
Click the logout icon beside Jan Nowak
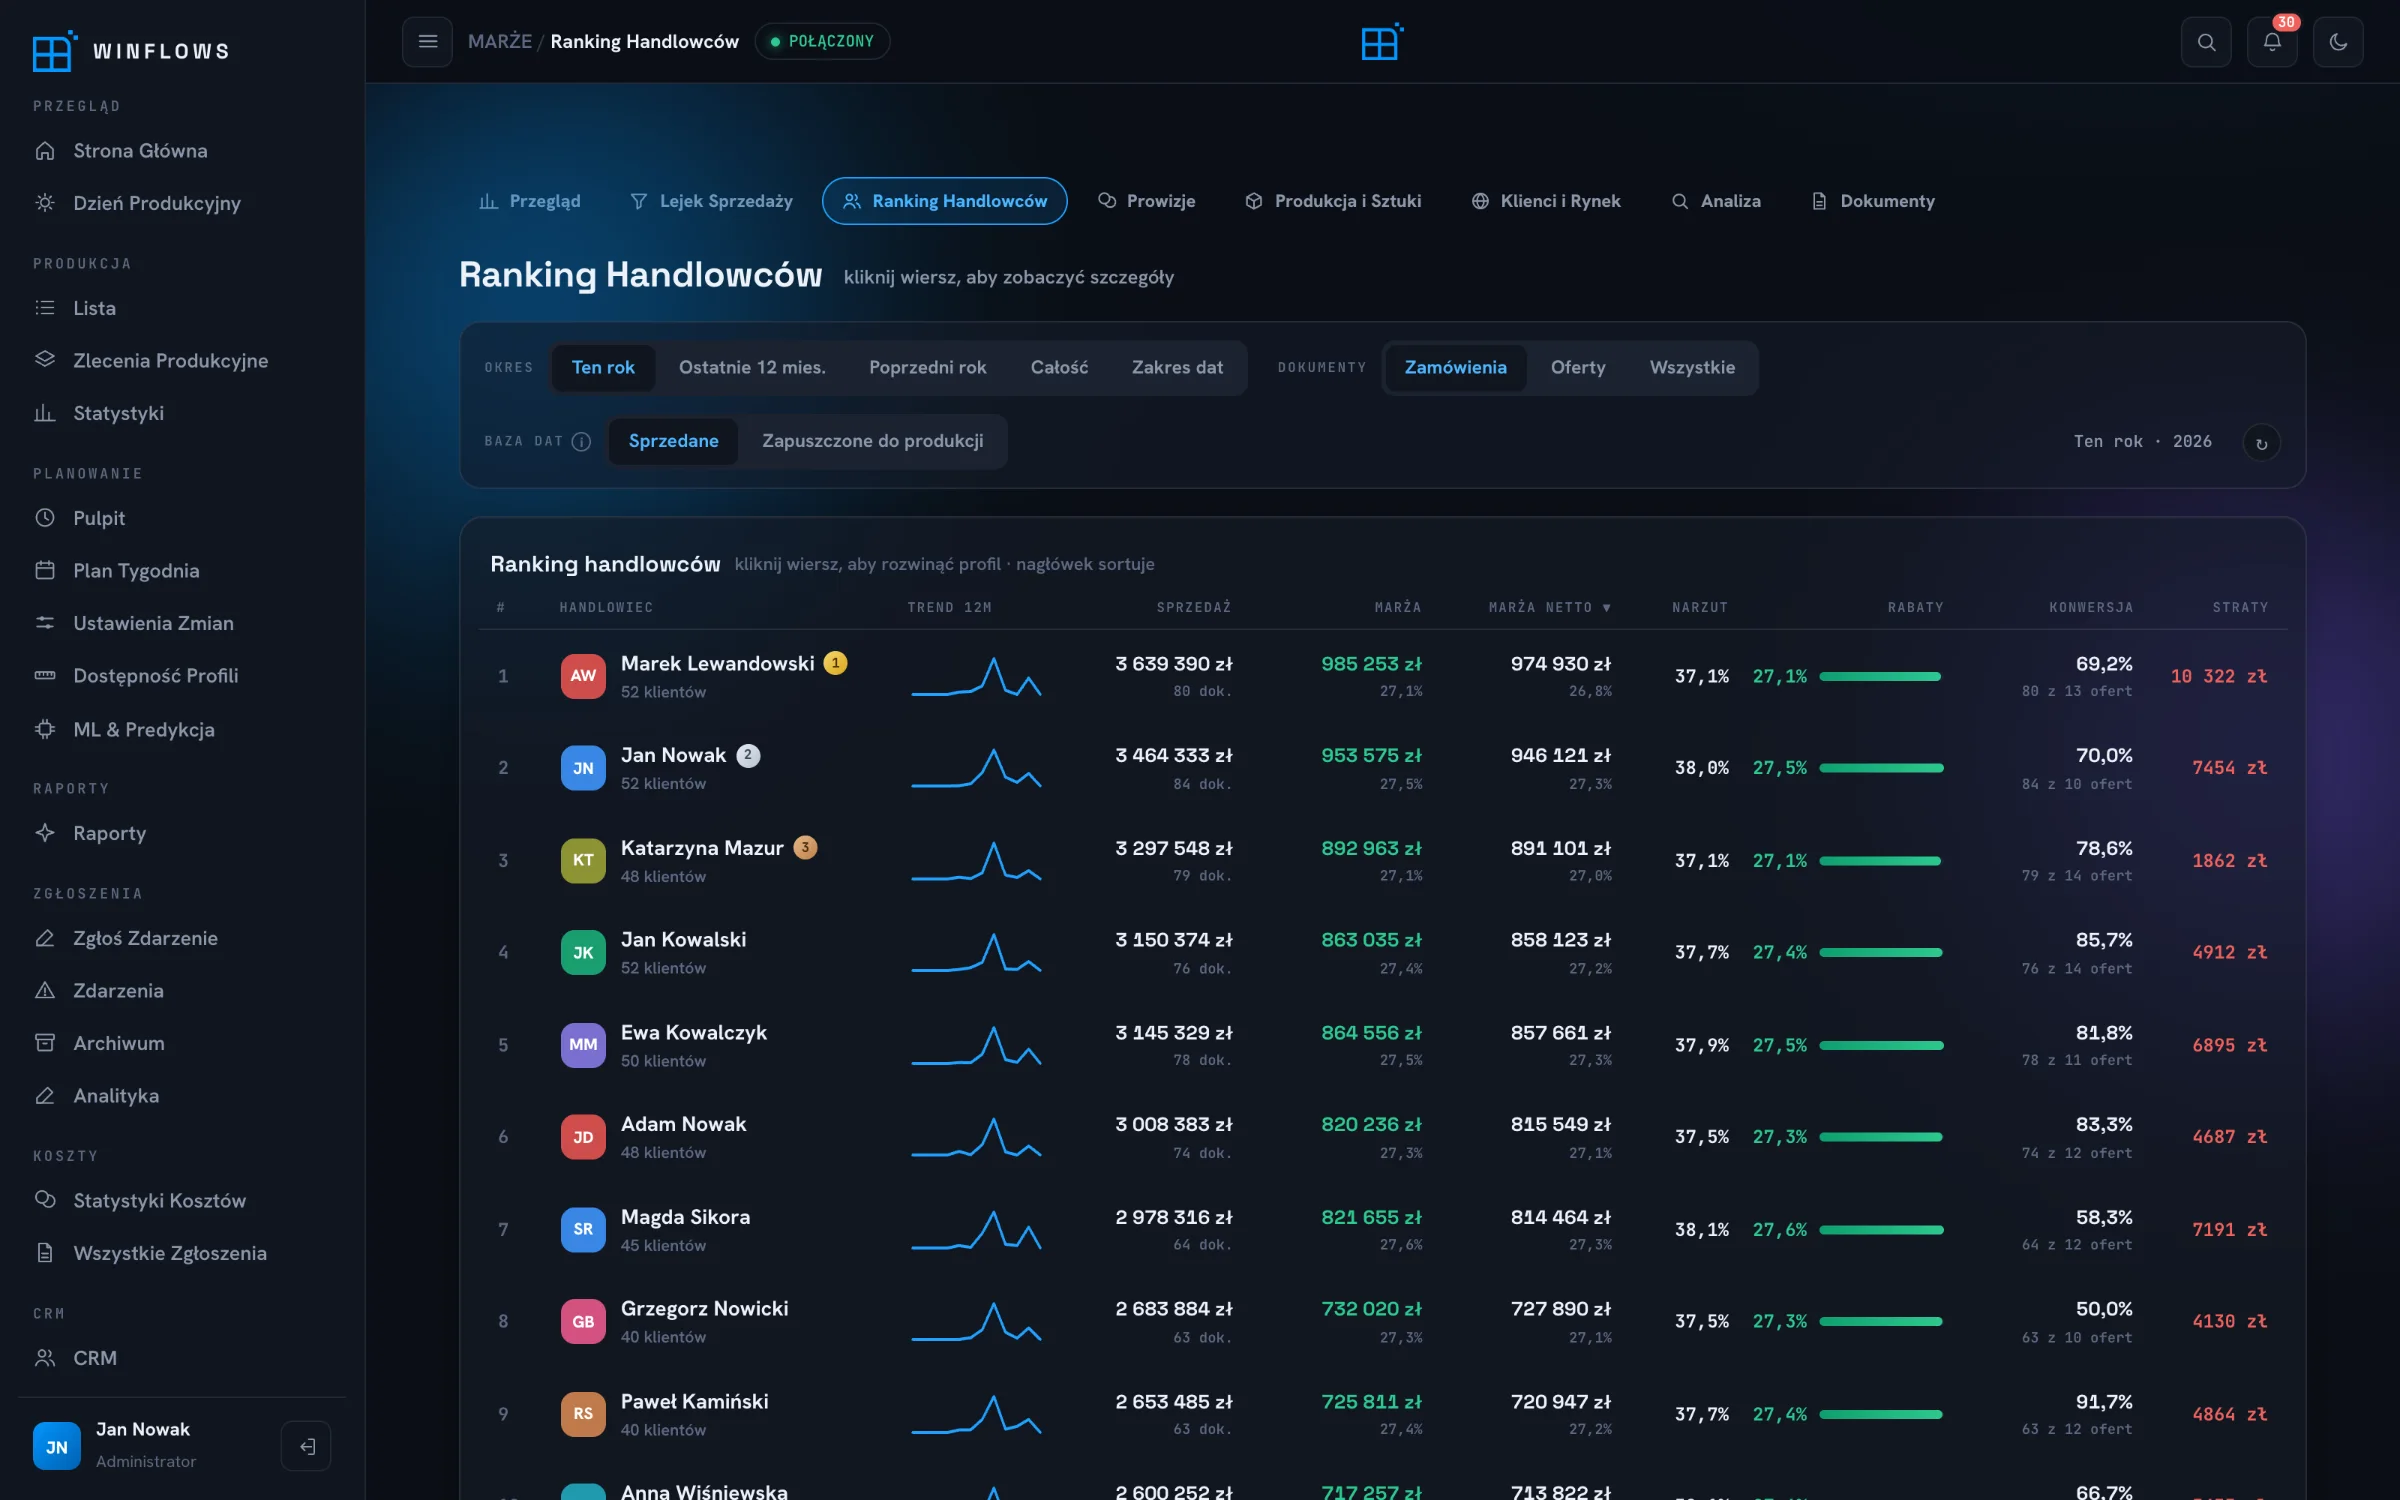306,1446
